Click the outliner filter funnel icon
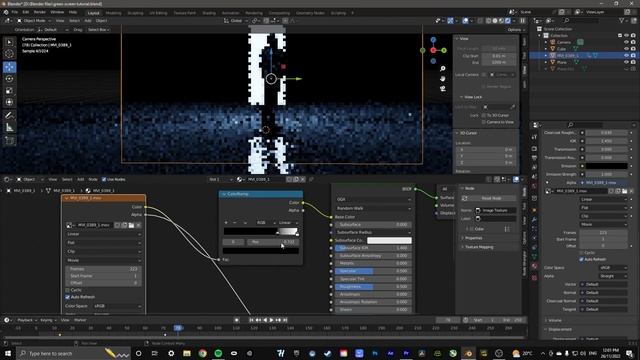 [622, 20]
